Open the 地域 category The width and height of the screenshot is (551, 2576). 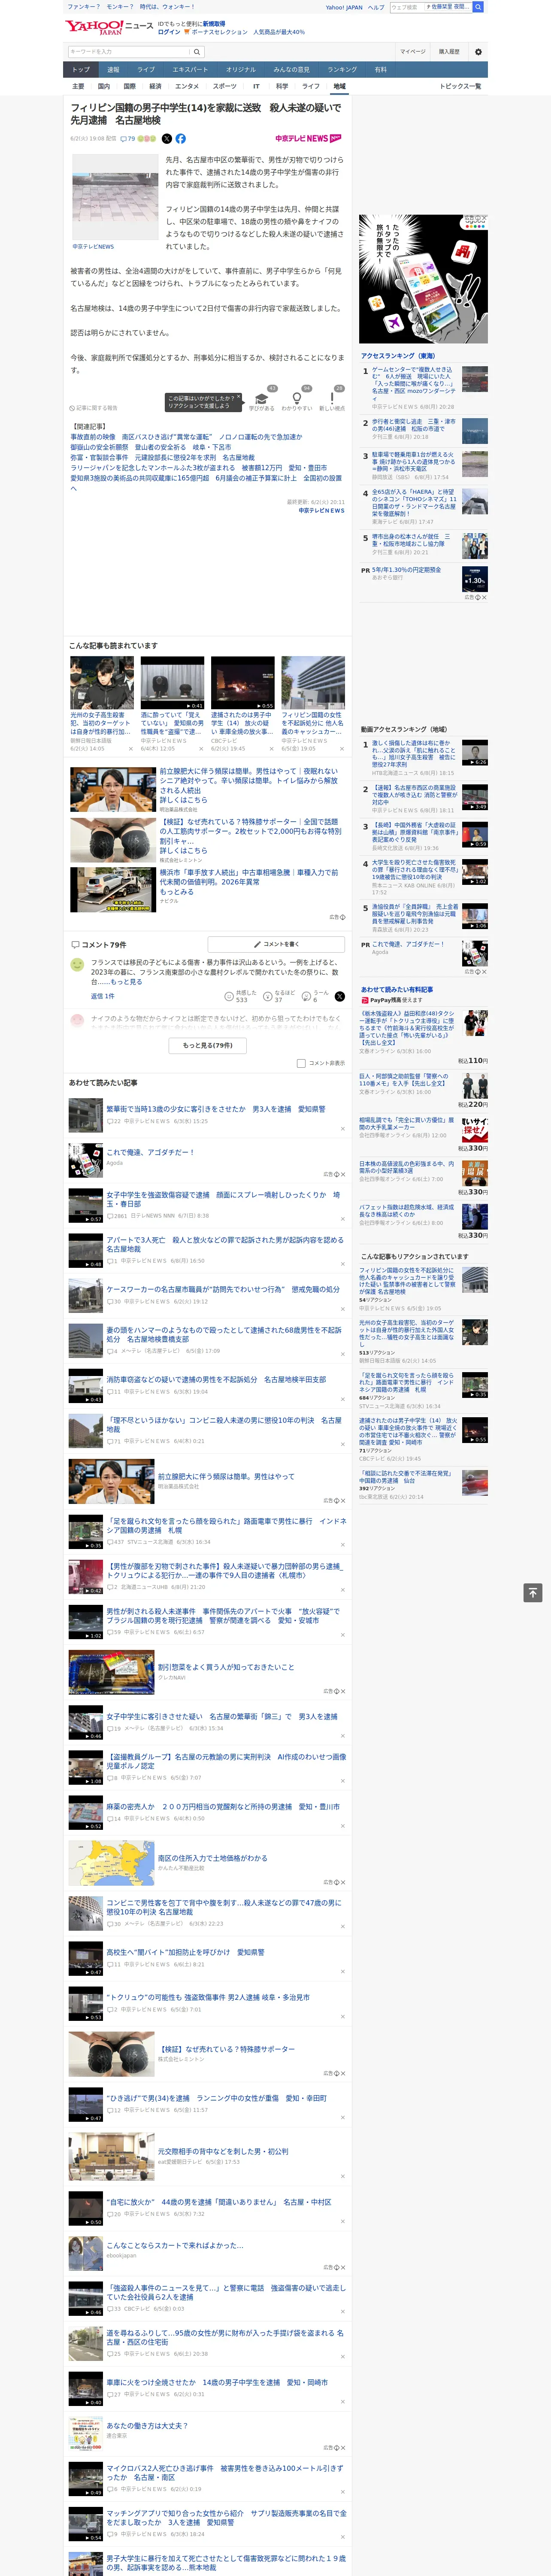(339, 86)
